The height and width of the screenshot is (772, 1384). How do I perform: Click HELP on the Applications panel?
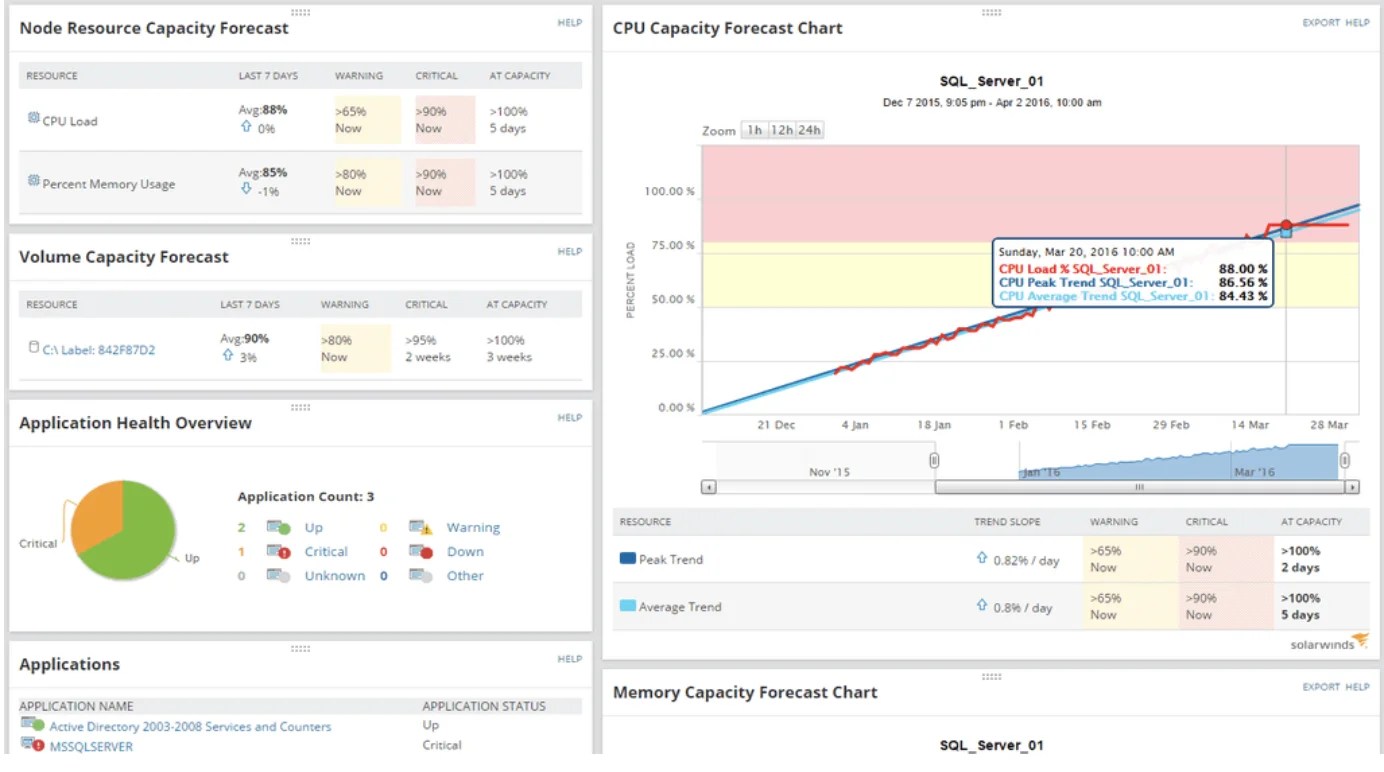tap(569, 659)
